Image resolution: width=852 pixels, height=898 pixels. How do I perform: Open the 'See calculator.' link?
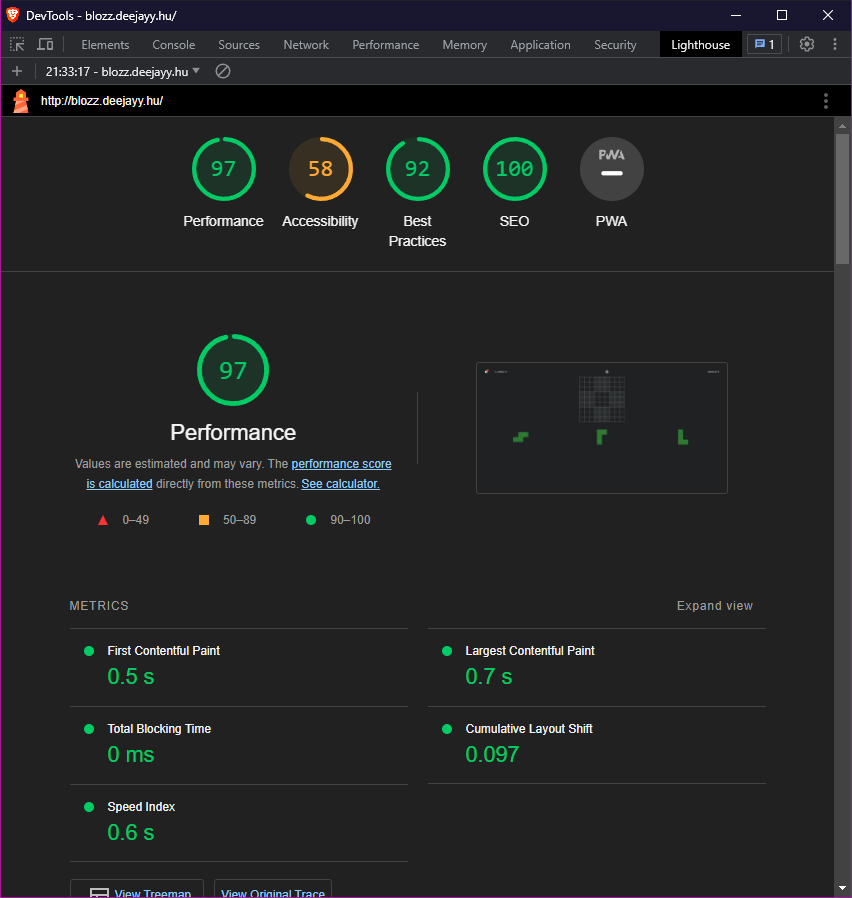(x=340, y=484)
